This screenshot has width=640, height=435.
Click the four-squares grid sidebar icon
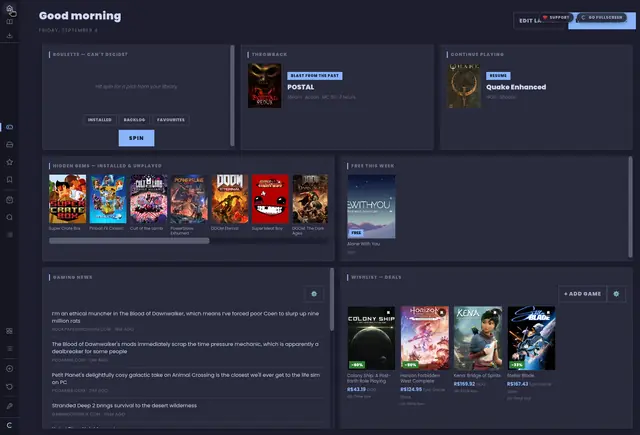pyautogui.click(x=9, y=331)
